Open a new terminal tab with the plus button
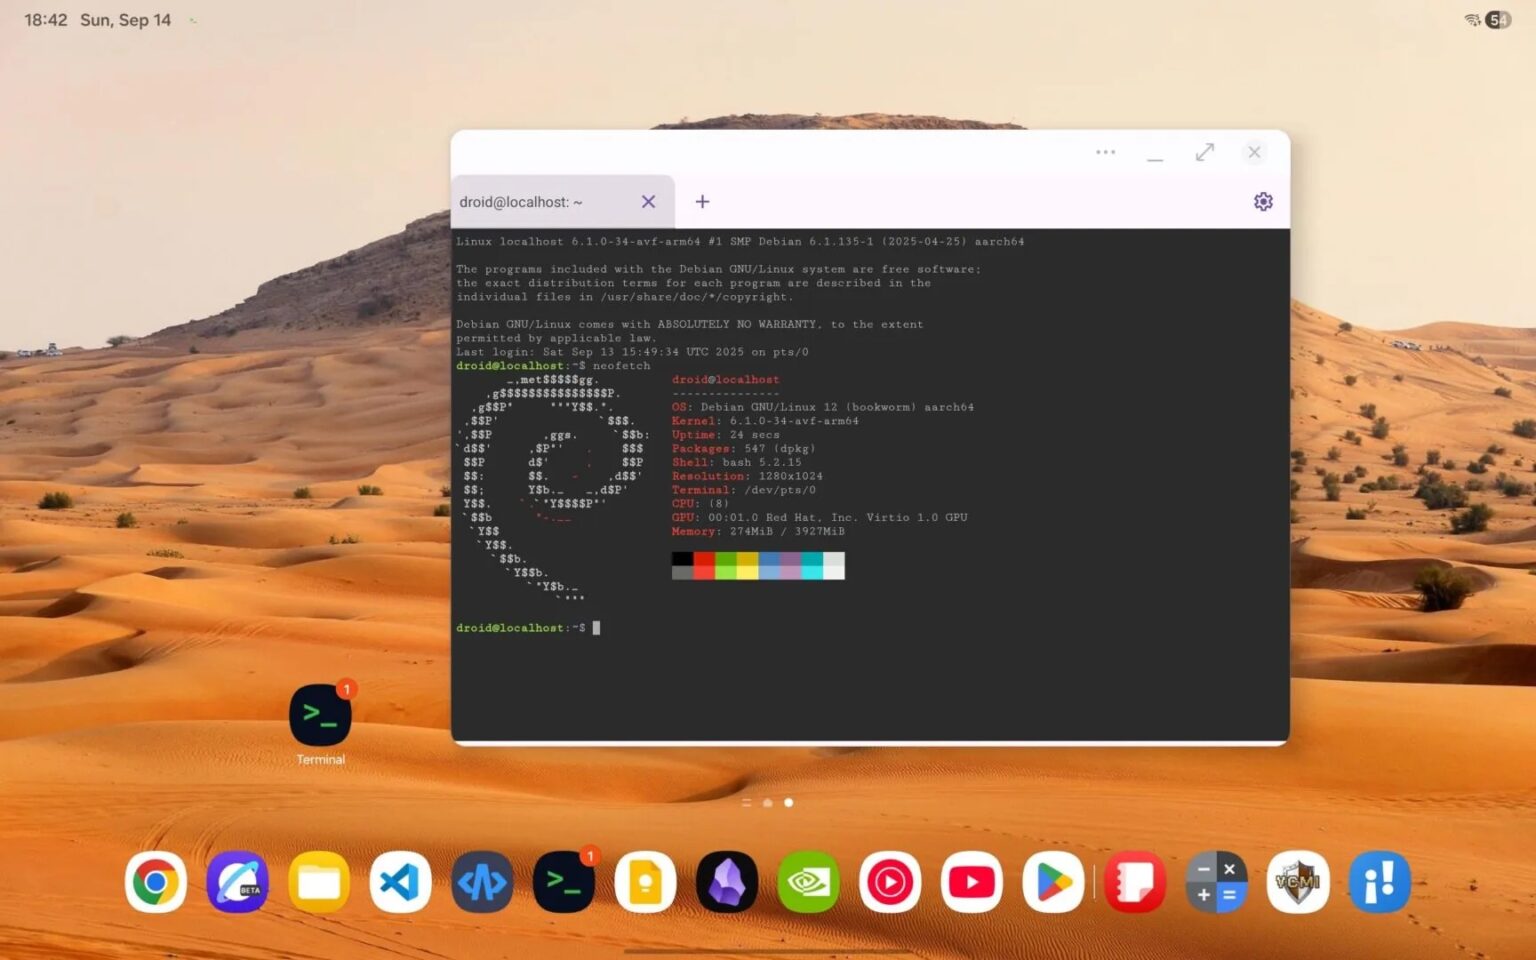This screenshot has width=1536, height=960. [x=702, y=201]
